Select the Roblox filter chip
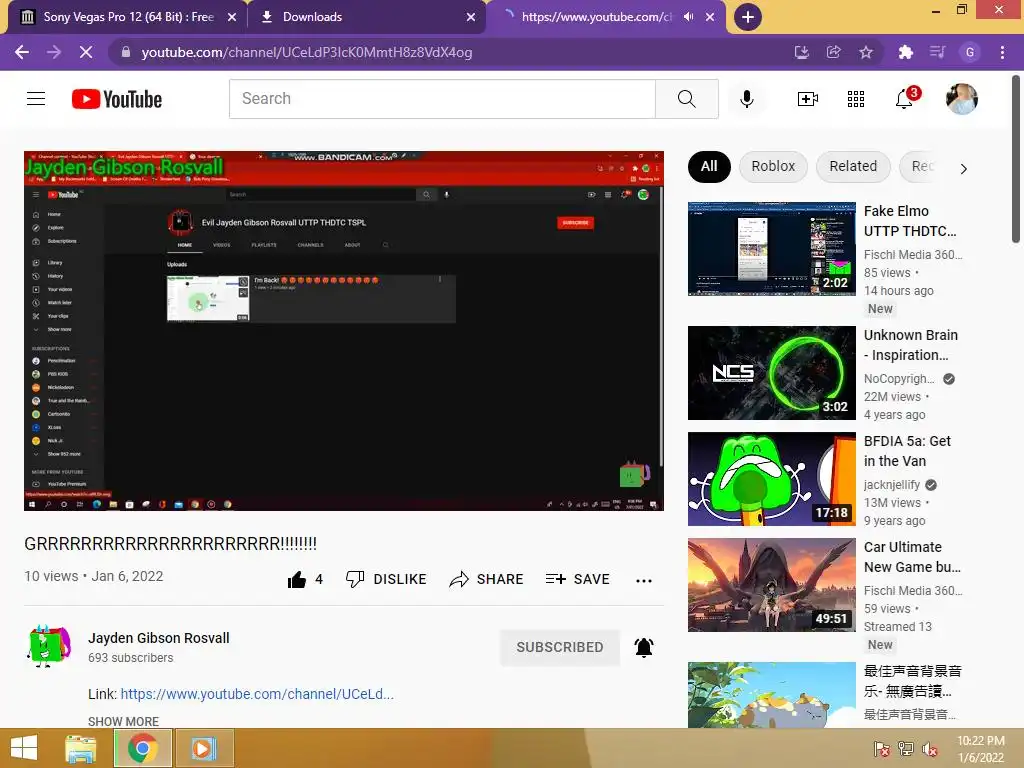1024x768 pixels. click(773, 167)
